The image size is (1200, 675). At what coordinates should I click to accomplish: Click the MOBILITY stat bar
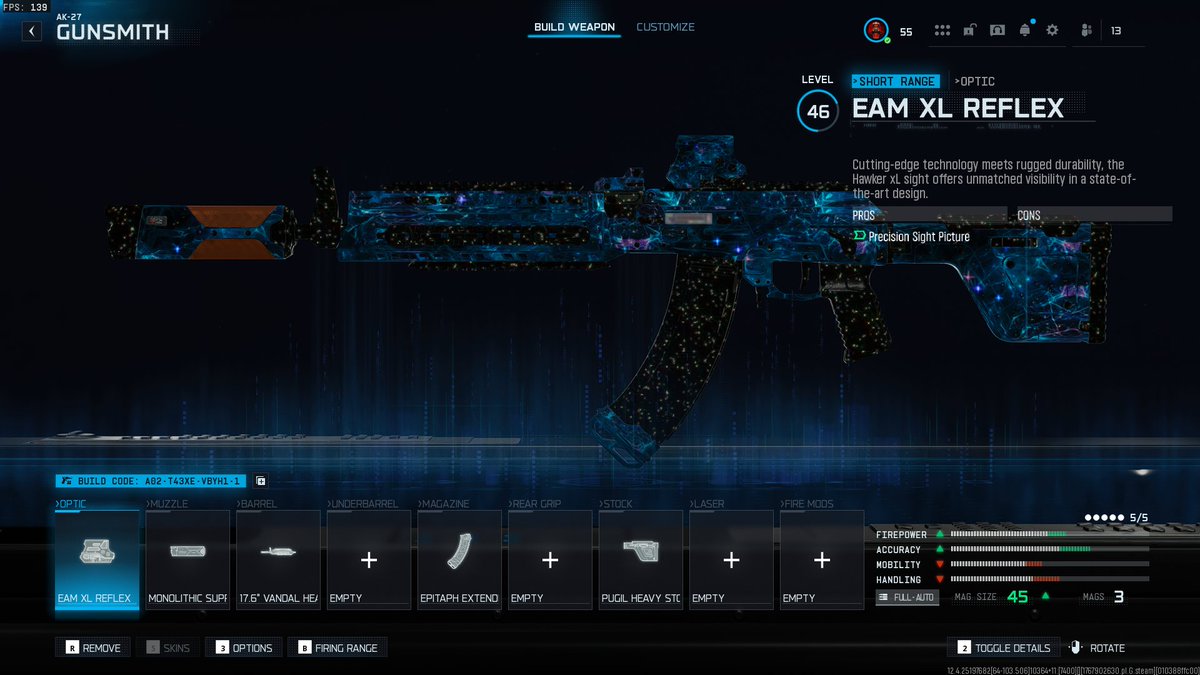coord(1049,564)
